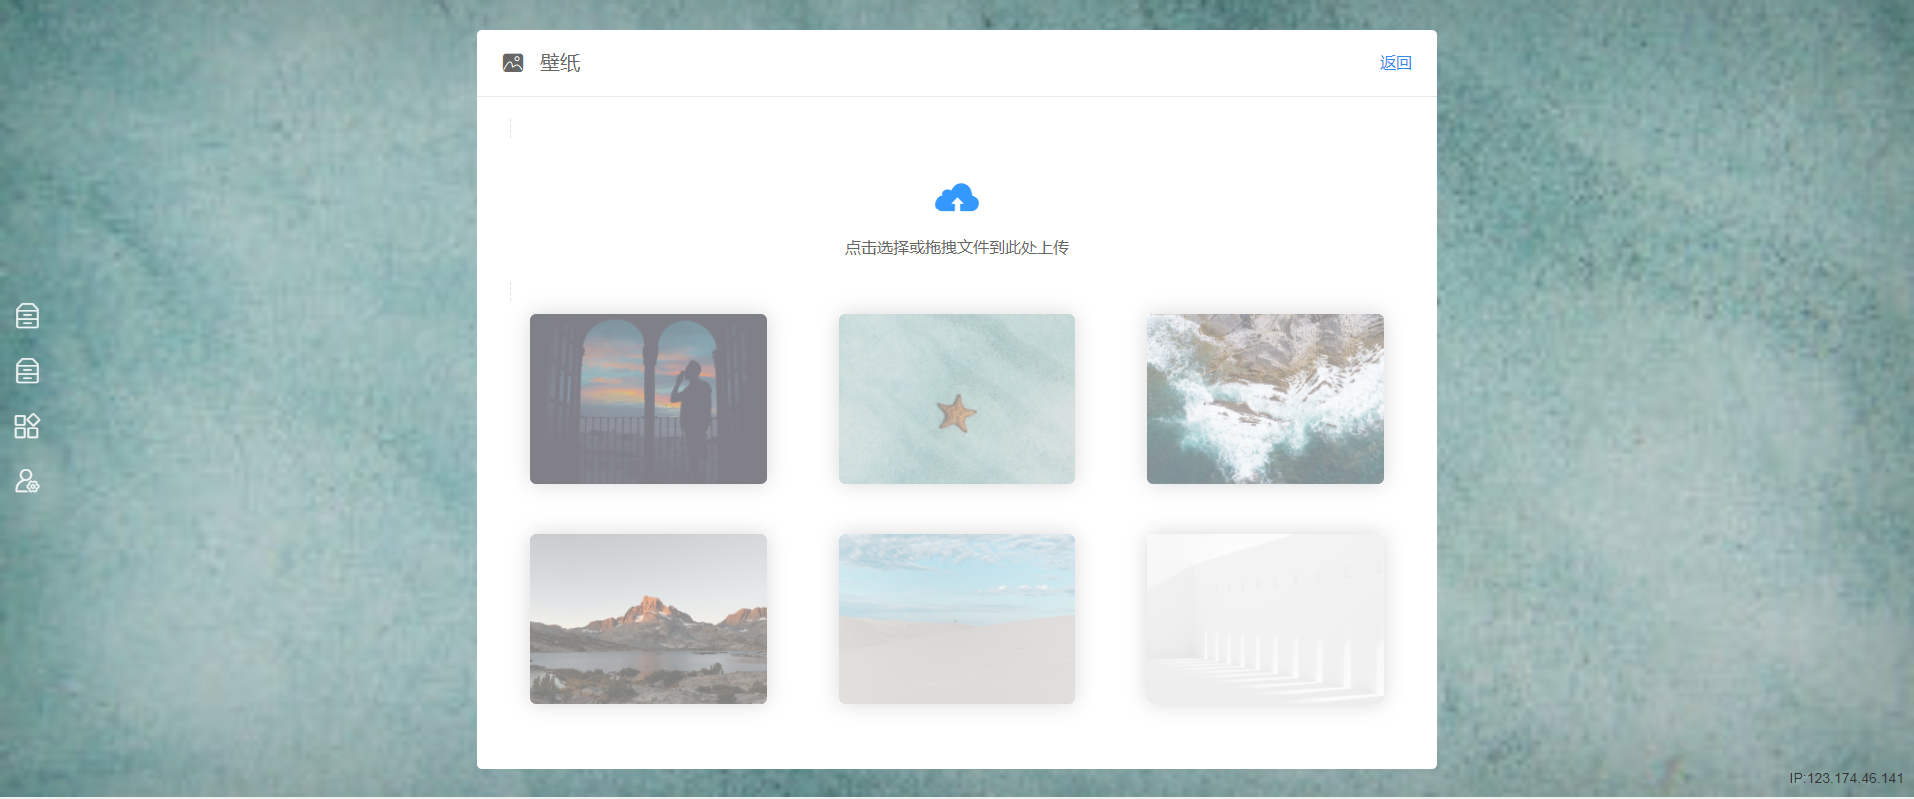Click the 壁纸 title text

[560, 63]
